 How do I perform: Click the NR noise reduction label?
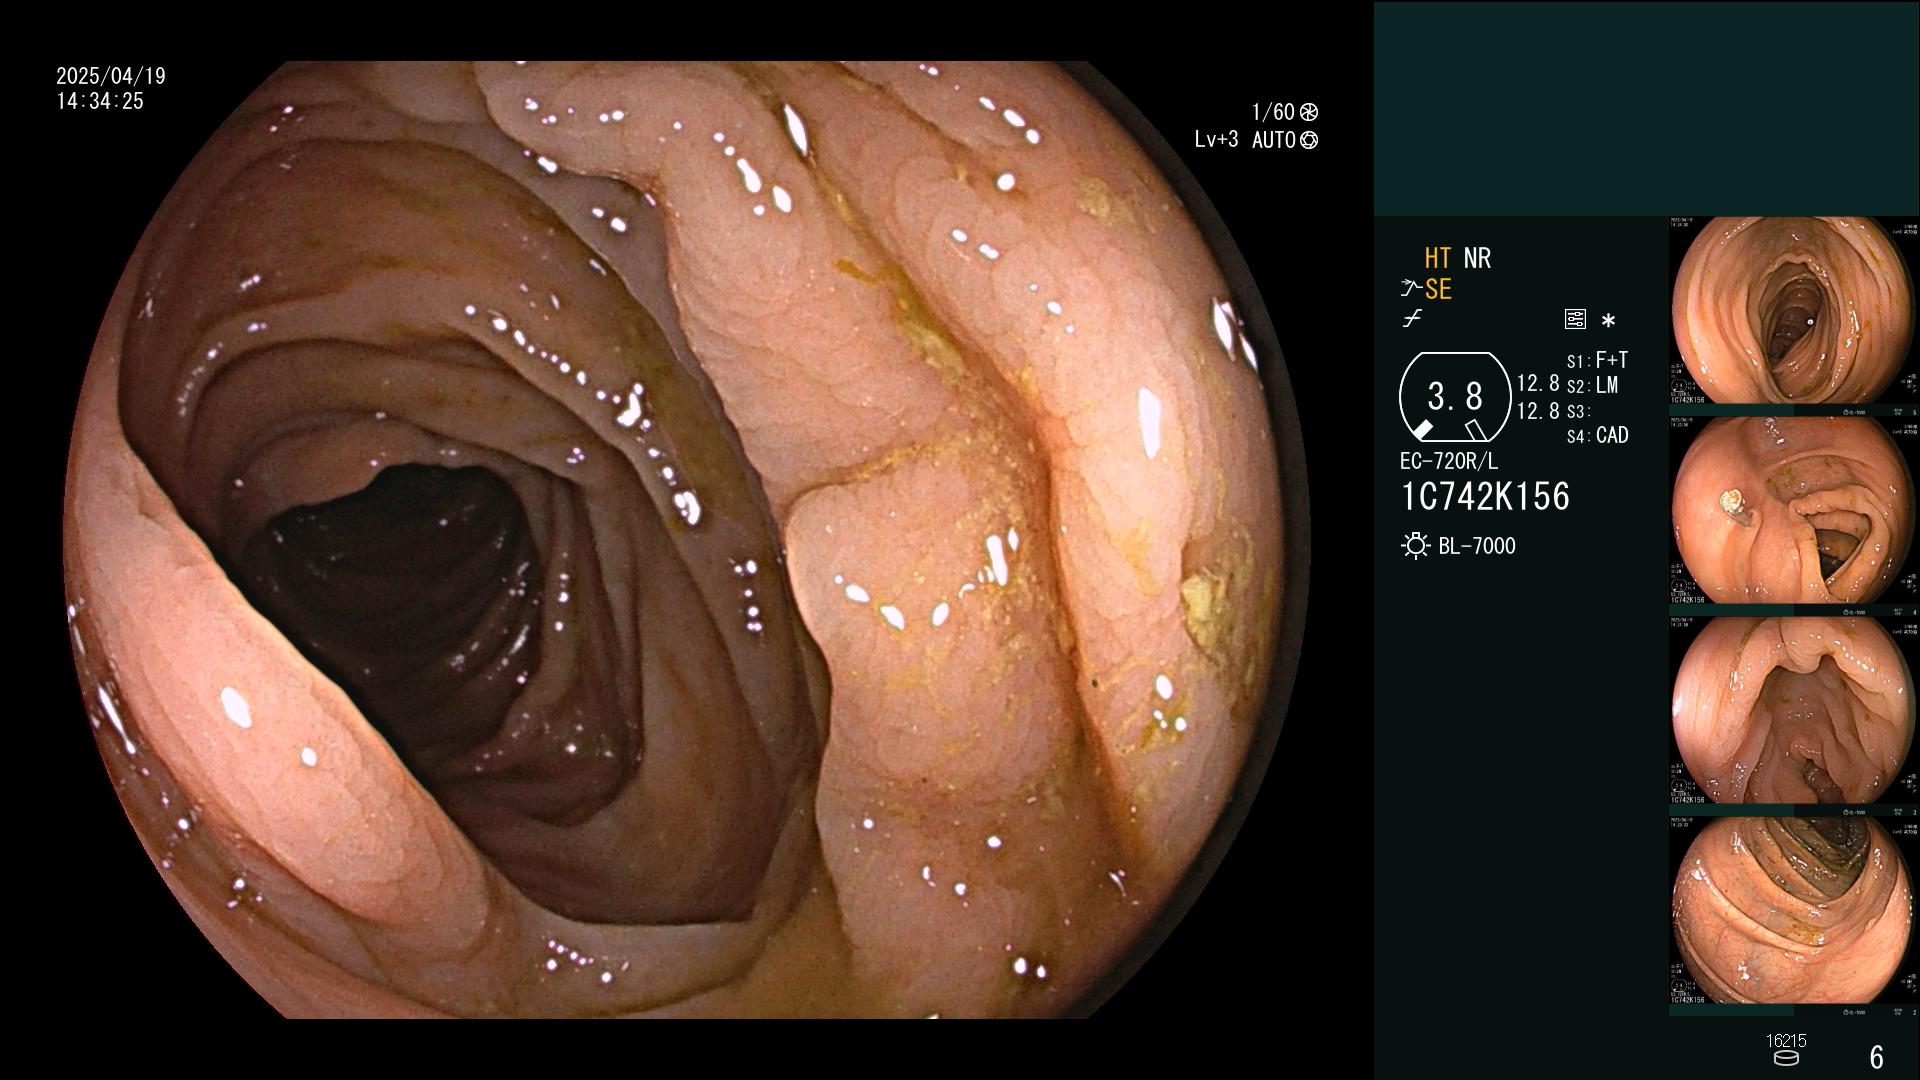1477,258
